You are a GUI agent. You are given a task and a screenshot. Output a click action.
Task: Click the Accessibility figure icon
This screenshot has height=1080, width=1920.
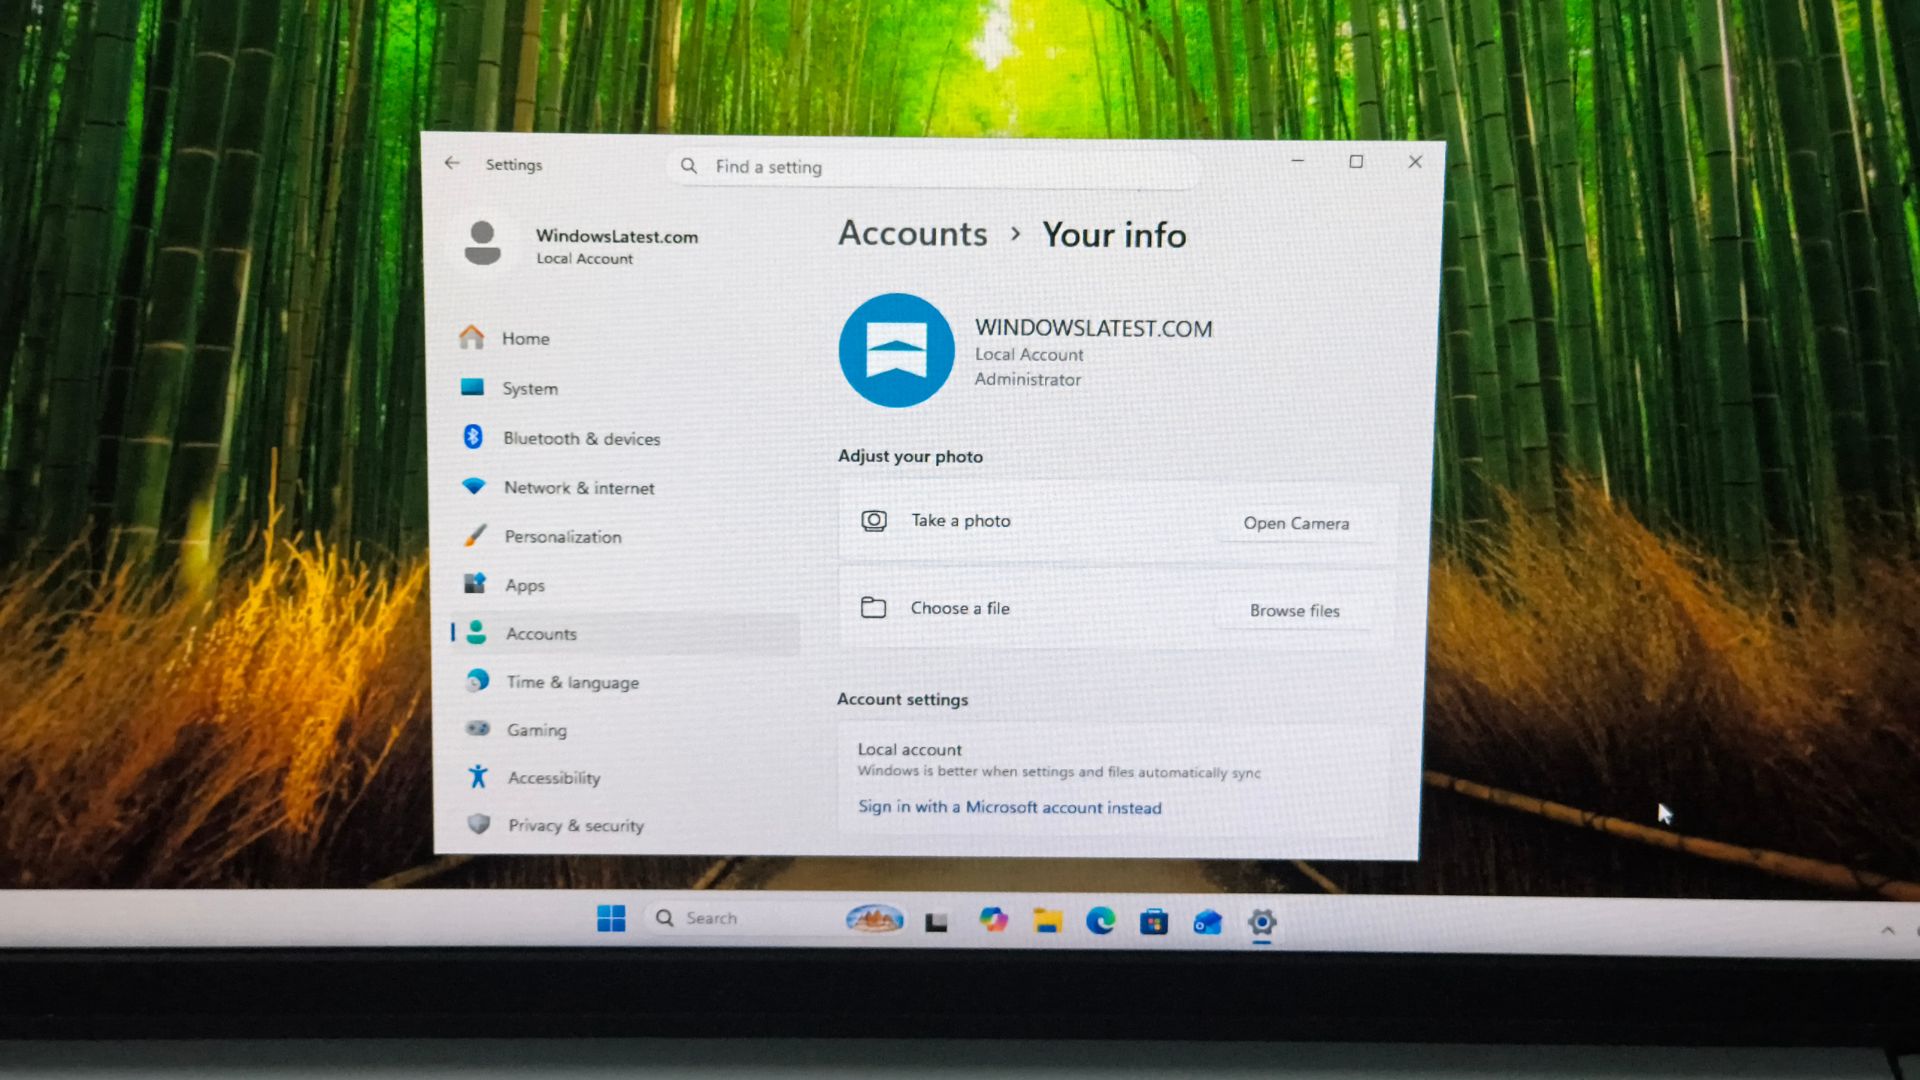478,775
